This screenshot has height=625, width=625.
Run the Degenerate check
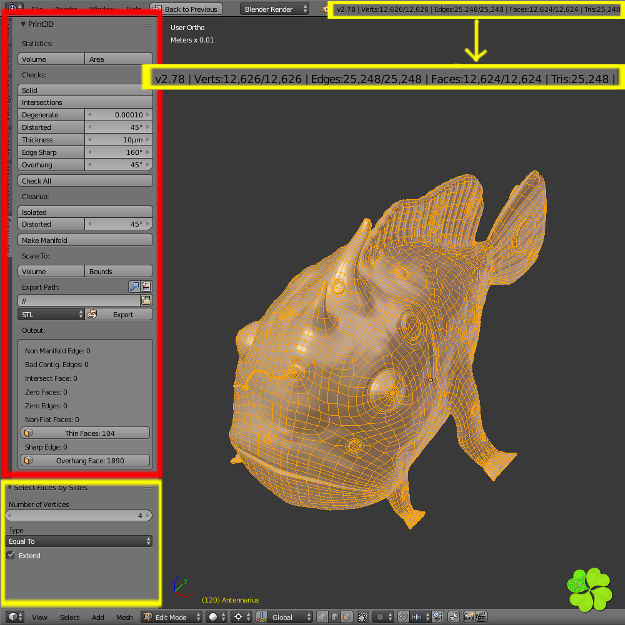[51, 115]
